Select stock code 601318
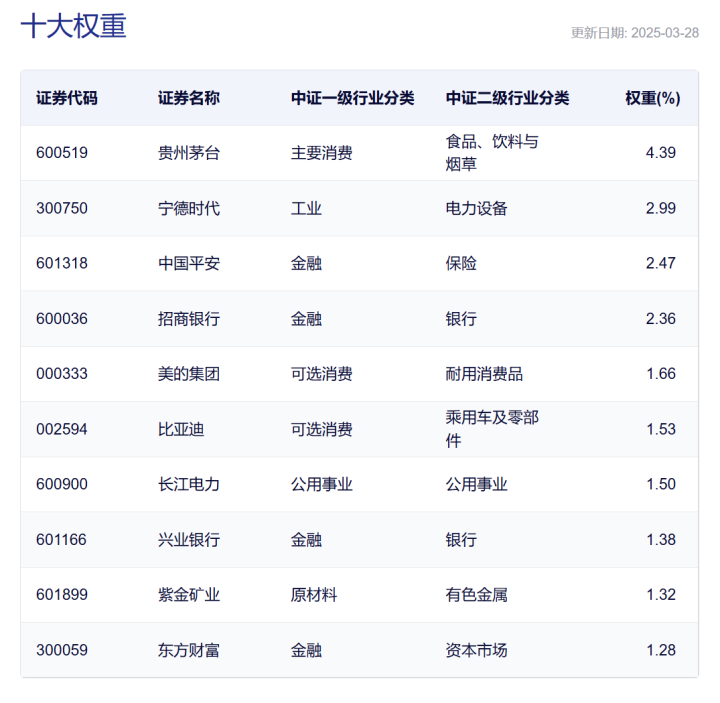The height and width of the screenshot is (703, 720). pyautogui.click(x=62, y=264)
